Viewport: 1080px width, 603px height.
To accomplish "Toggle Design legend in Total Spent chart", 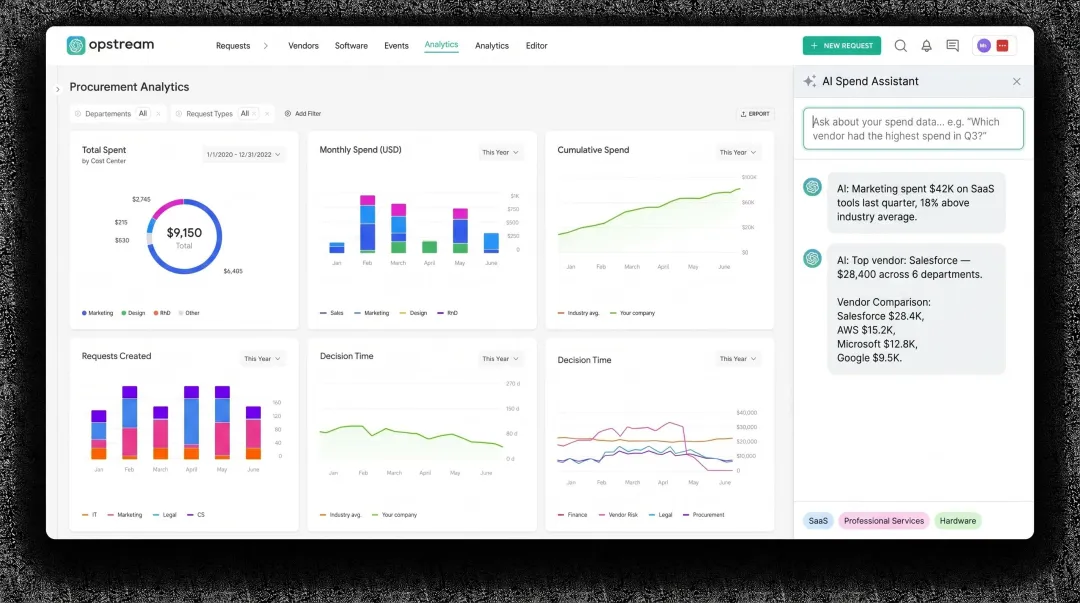I will point(134,313).
